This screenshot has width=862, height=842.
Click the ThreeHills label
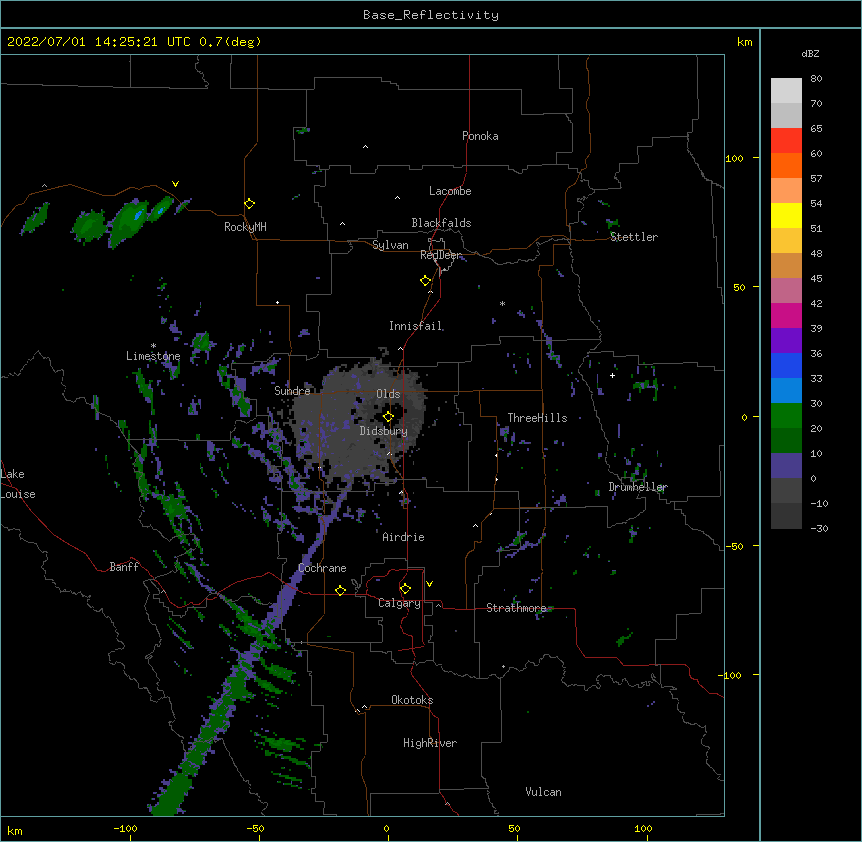tap(537, 418)
